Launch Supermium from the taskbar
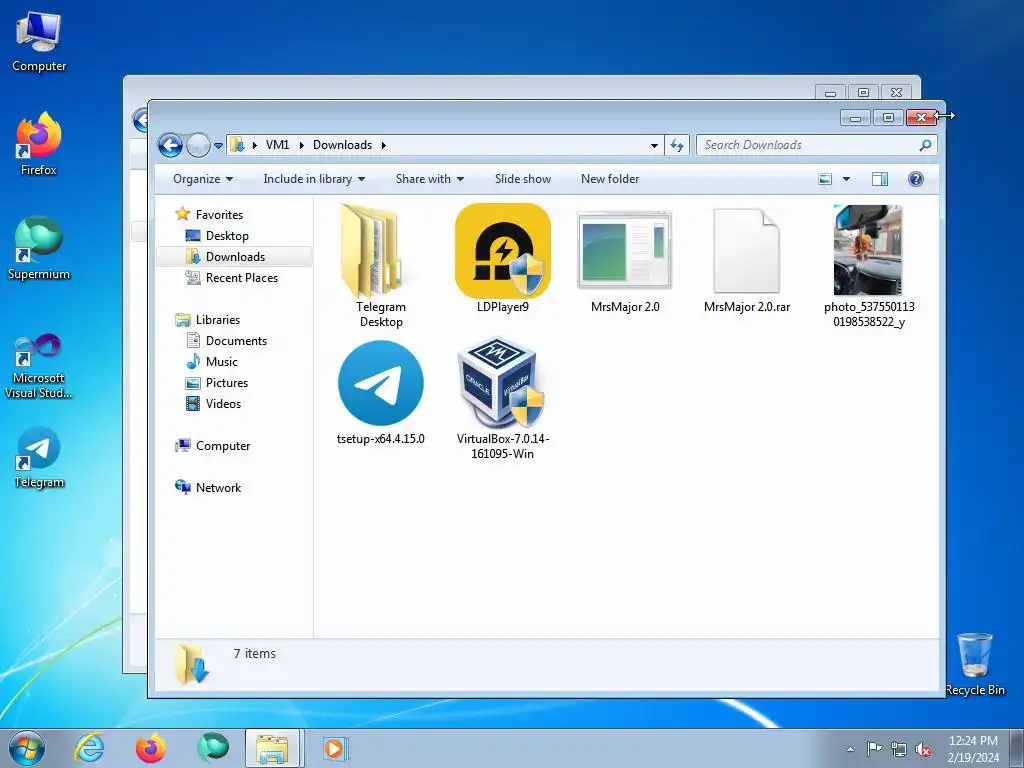 click(x=212, y=748)
